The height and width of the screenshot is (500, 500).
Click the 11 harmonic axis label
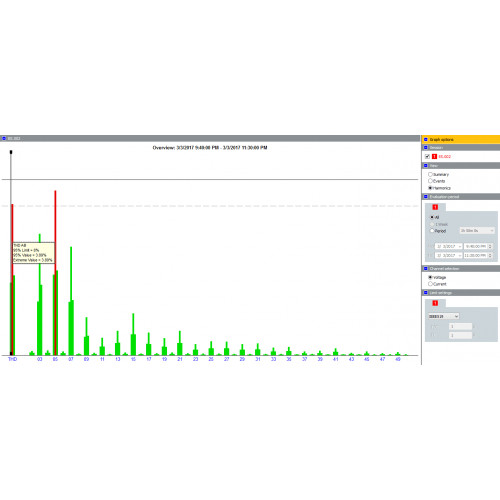coord(102,359)
